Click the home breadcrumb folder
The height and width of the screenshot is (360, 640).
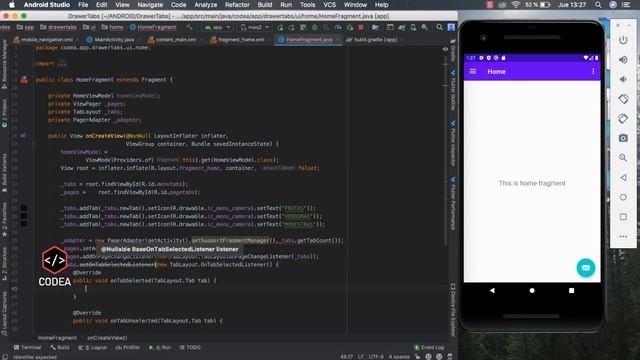(x=112, y=27)
